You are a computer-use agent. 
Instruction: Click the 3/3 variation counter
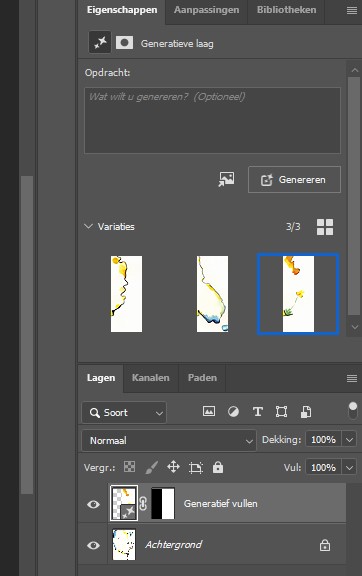pos(293,227)
